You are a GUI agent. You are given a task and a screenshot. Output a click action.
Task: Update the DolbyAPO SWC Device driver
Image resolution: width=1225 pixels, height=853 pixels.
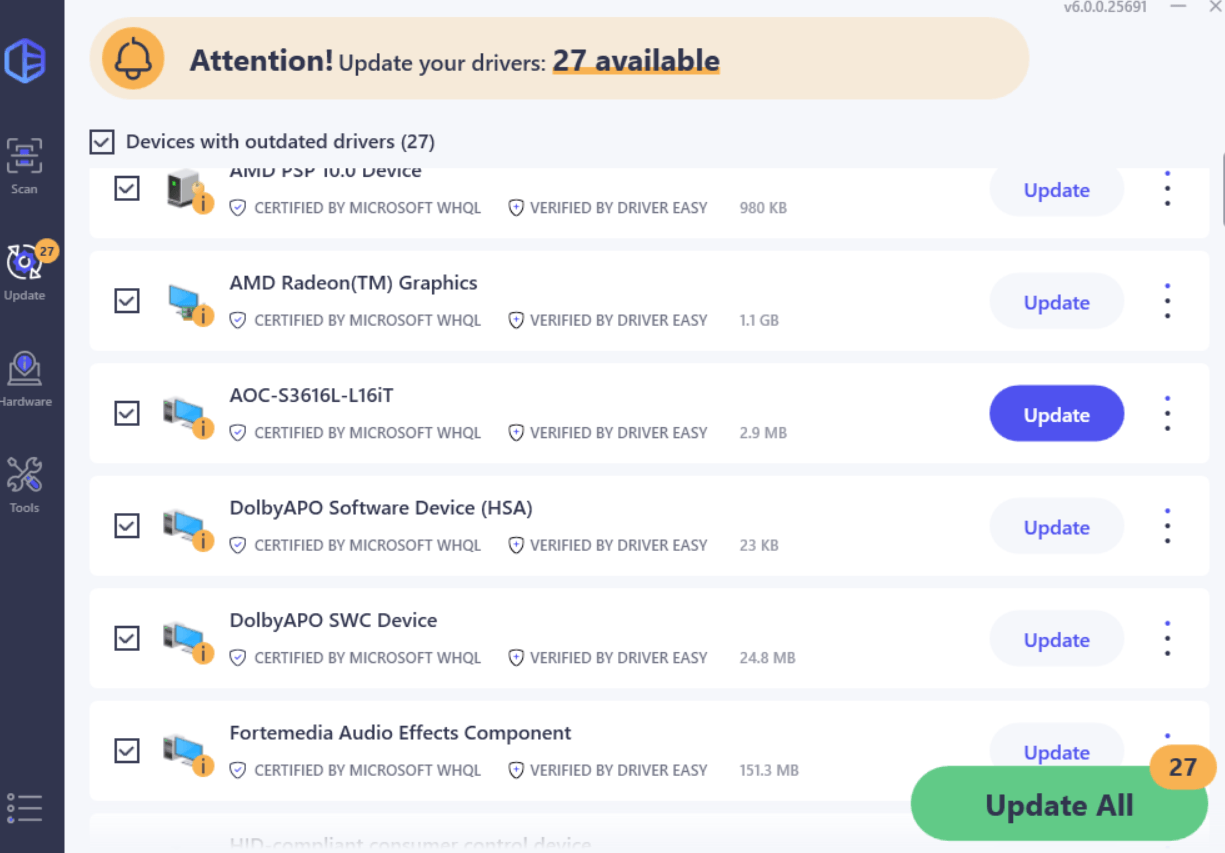[1056, 640]
